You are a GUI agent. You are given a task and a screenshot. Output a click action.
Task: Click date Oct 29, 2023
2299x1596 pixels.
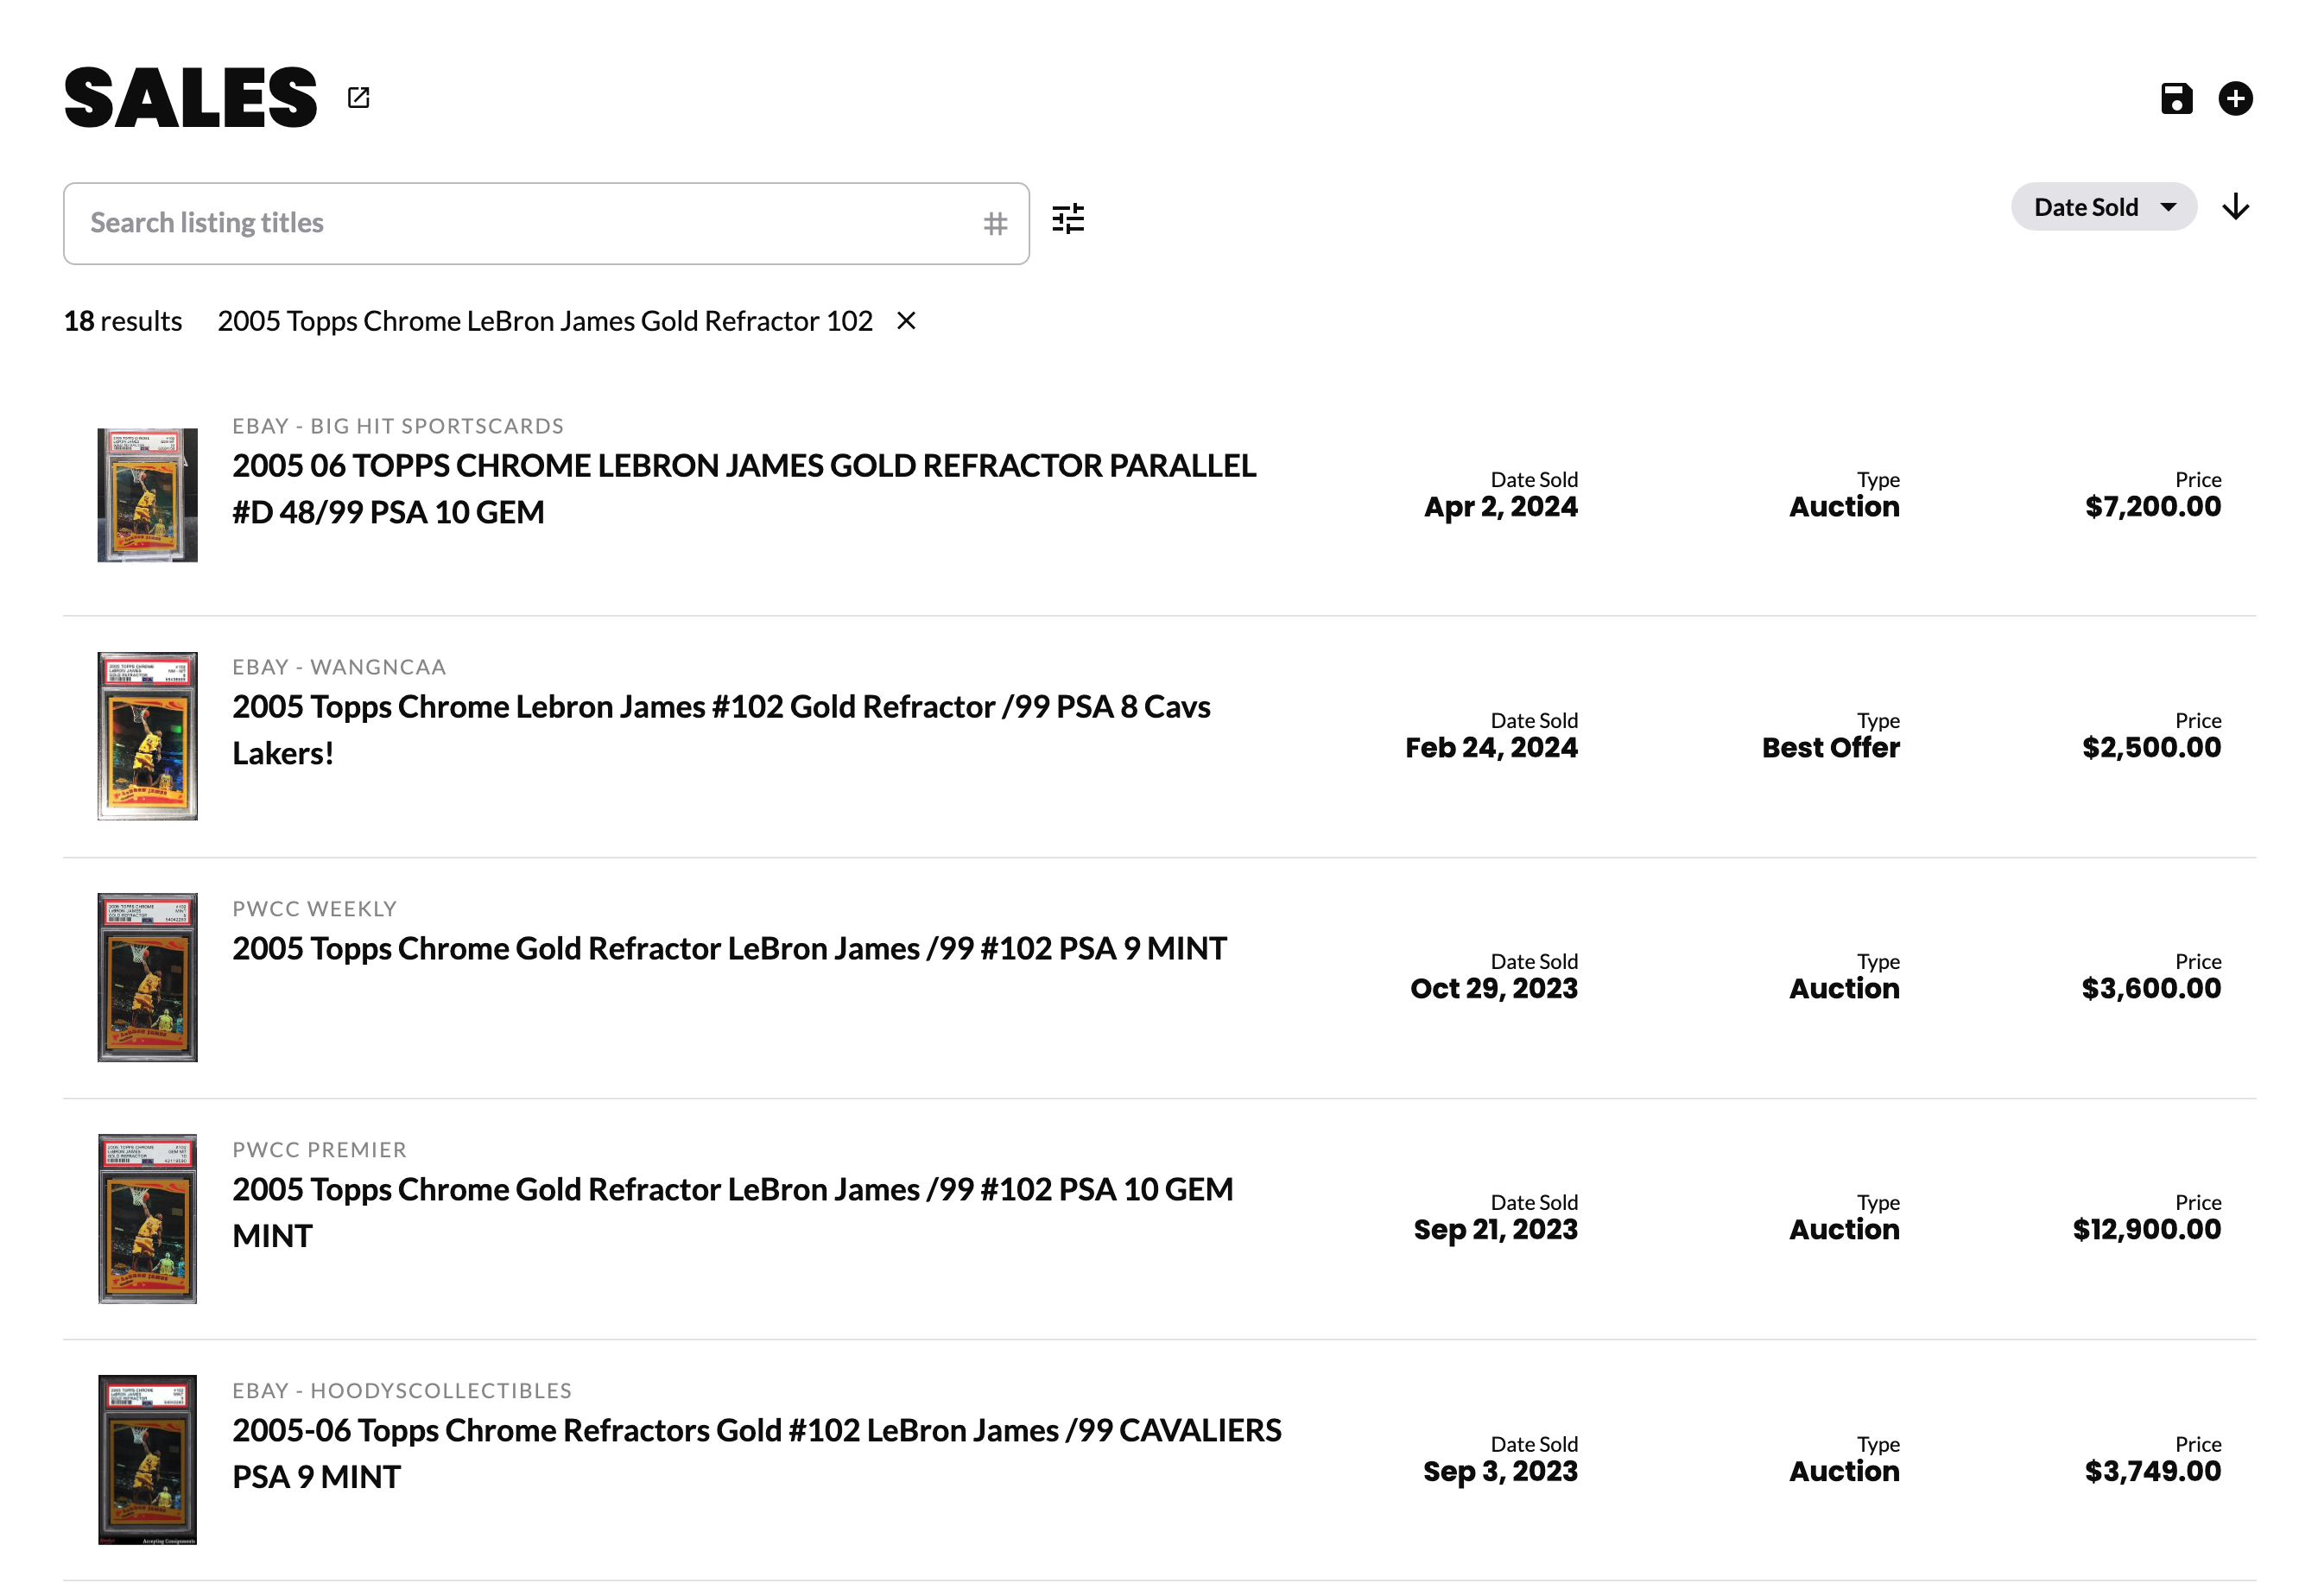(1493, 988)
